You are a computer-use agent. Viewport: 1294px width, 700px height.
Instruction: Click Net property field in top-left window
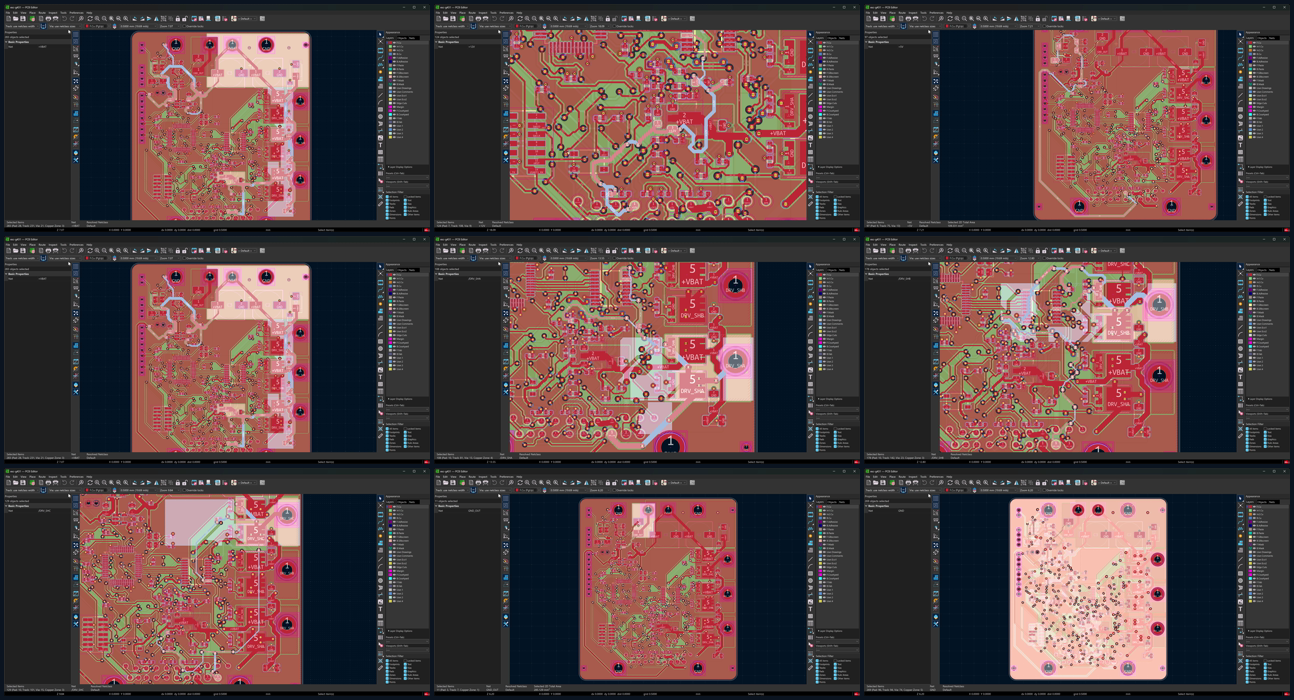52,47
